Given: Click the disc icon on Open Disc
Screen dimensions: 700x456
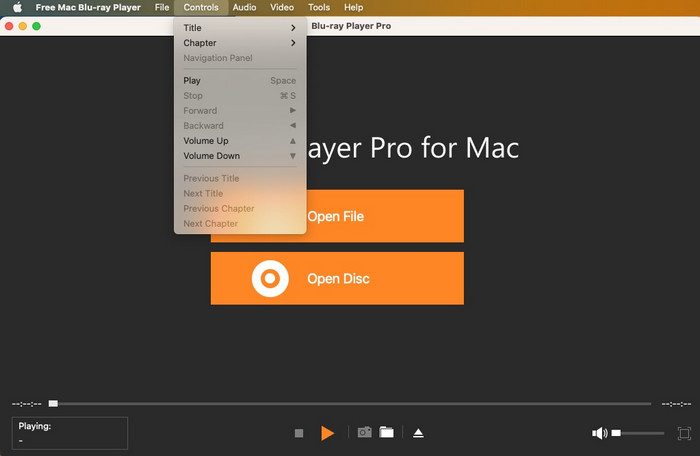Looking at the screenshot, I should [x=270, y=279].
